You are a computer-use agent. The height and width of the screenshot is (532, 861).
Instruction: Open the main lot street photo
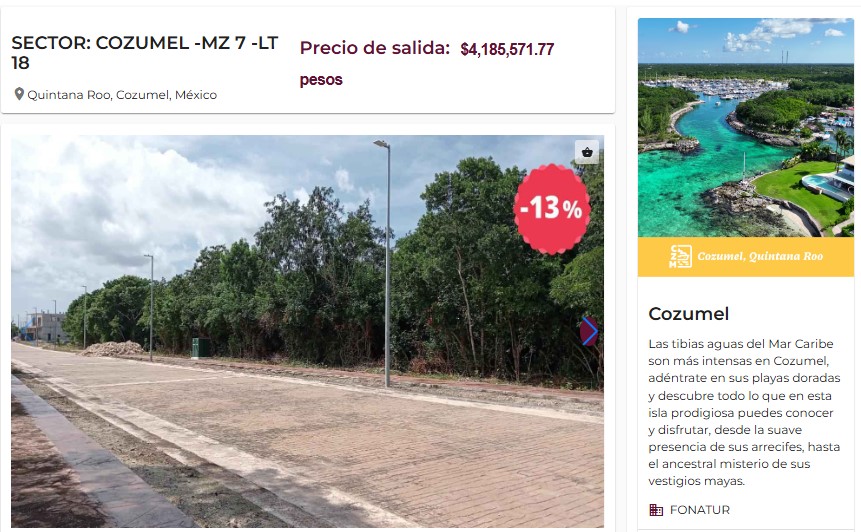pos(308,332)
